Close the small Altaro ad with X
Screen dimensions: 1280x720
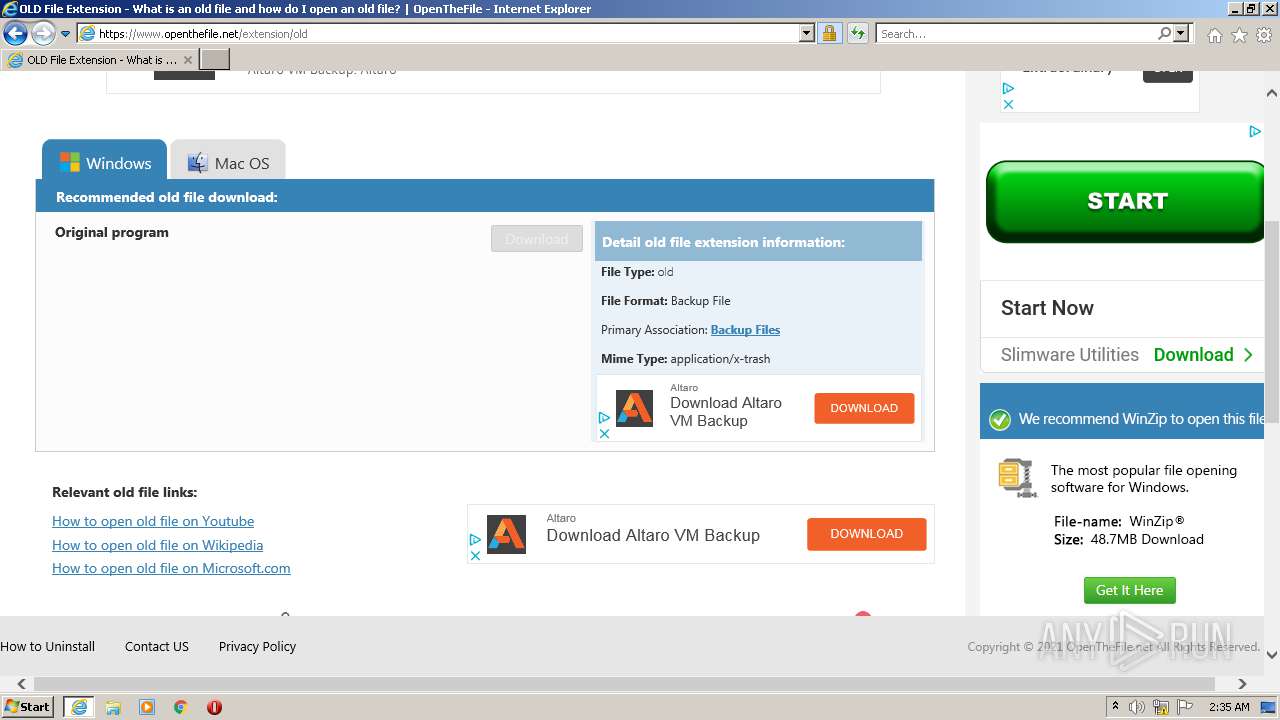point(604,434)
